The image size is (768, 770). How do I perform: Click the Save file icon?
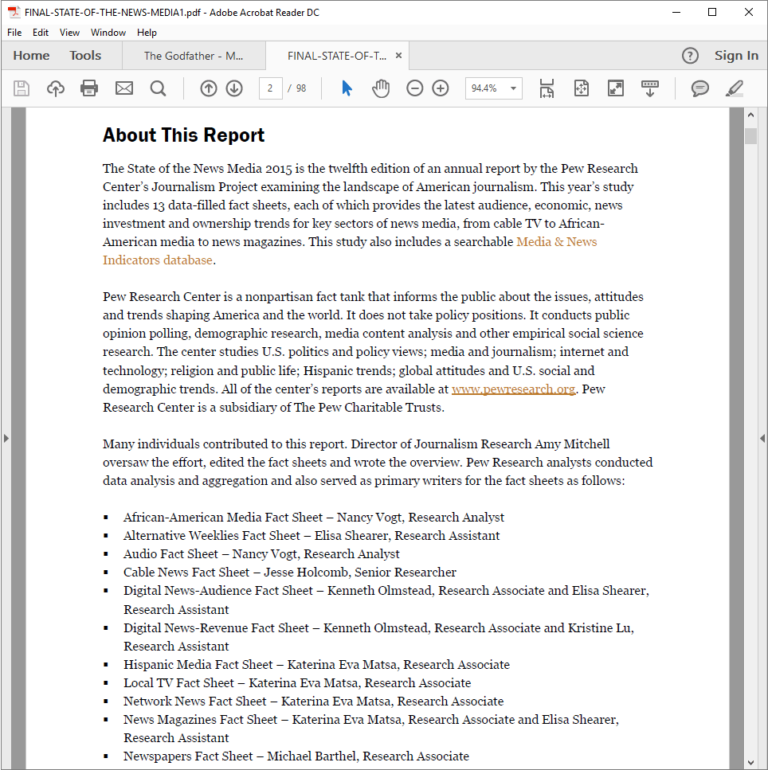tap(21, 88)
